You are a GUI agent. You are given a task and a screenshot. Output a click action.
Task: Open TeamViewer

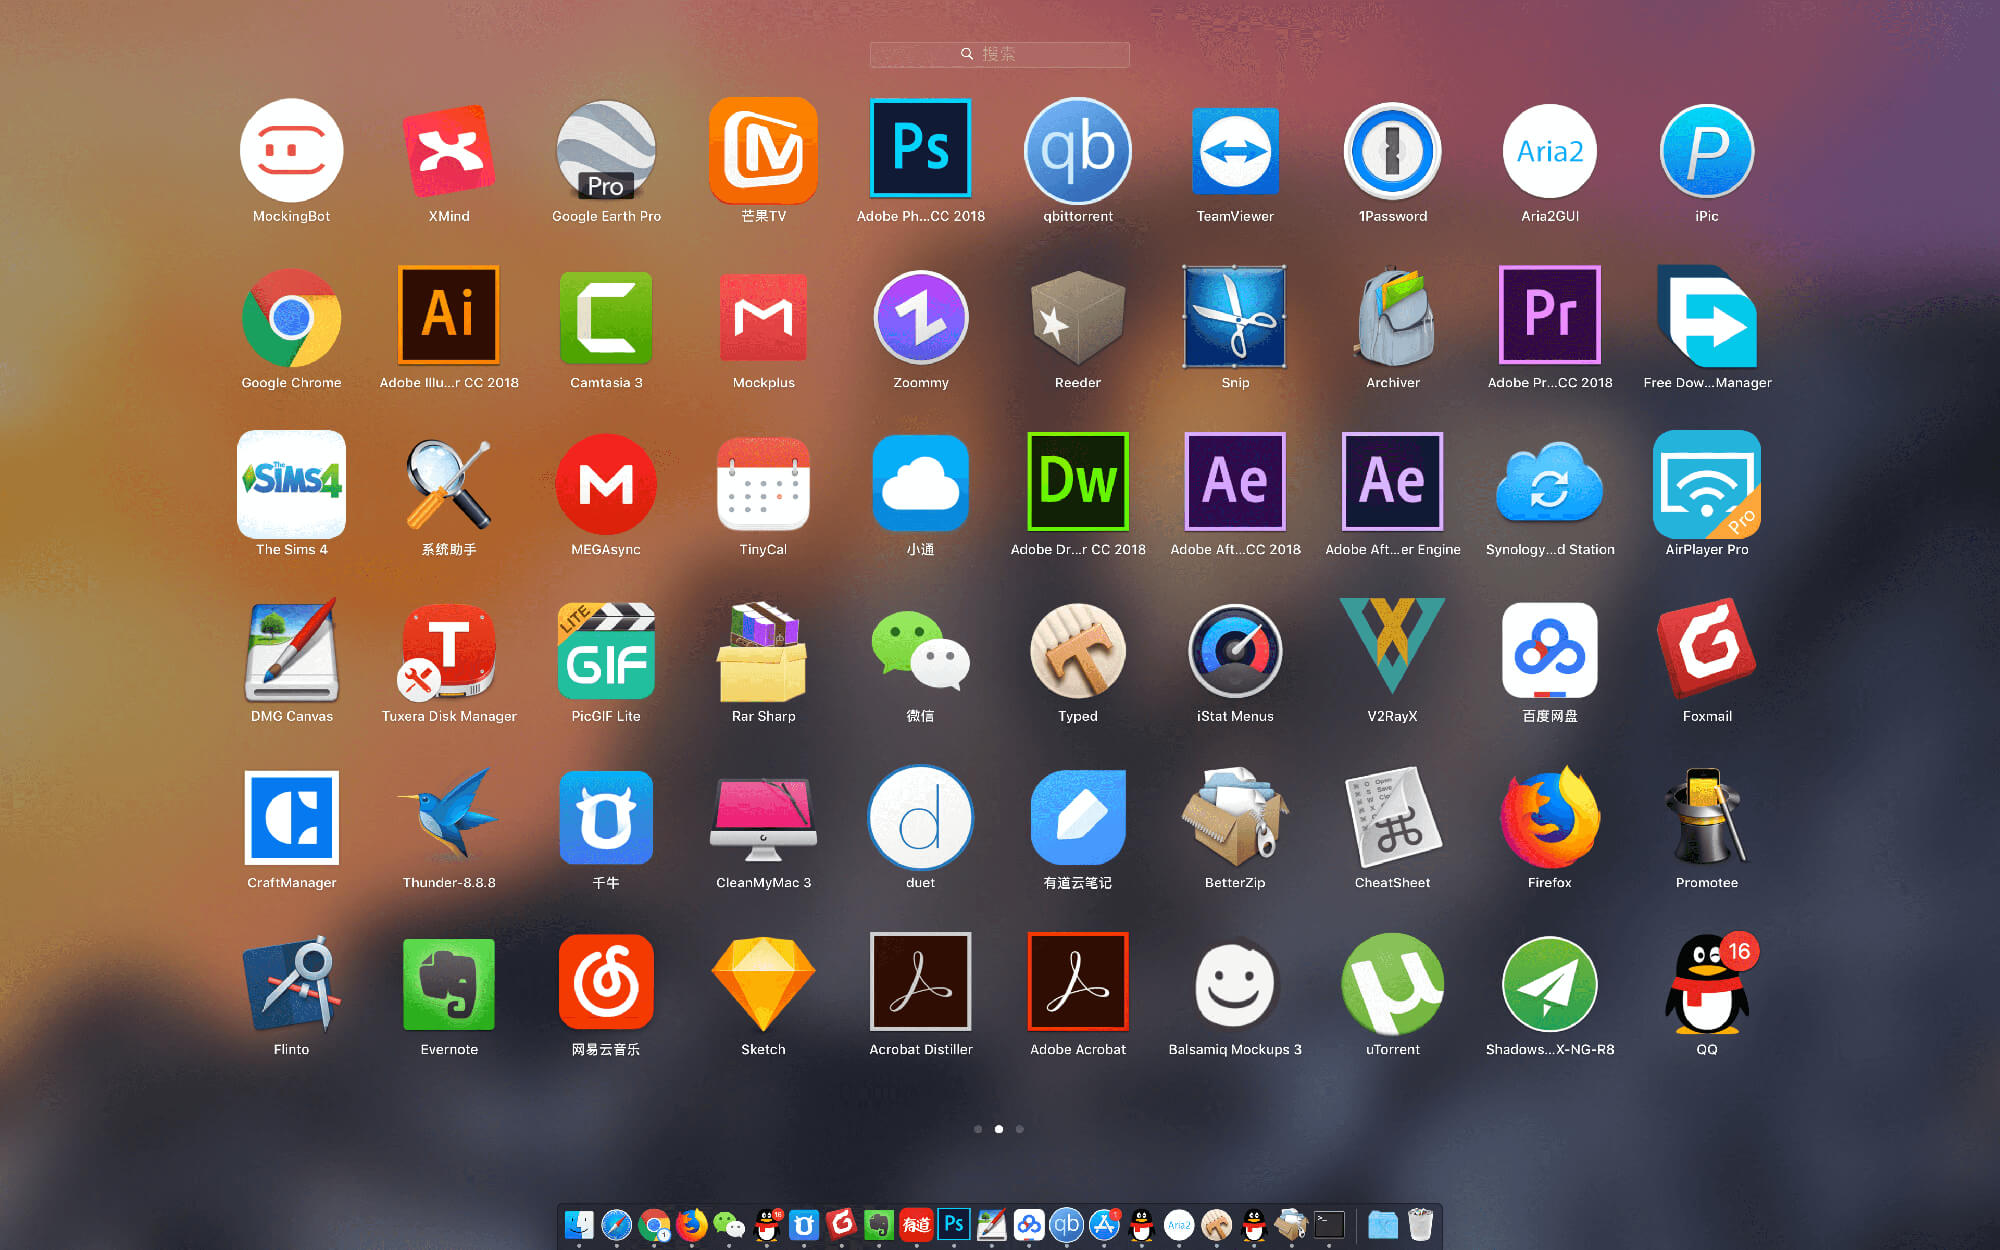tap(1235, 151)
